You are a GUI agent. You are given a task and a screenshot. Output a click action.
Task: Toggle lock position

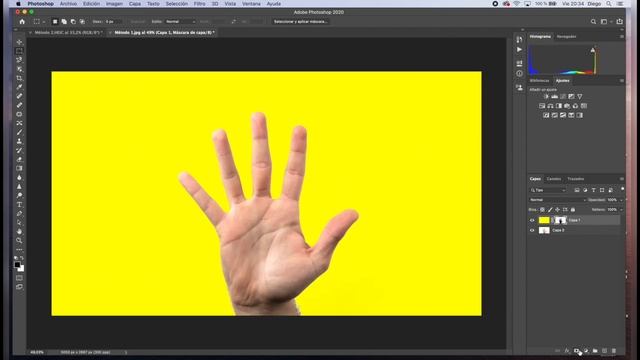tap(558, 210)
